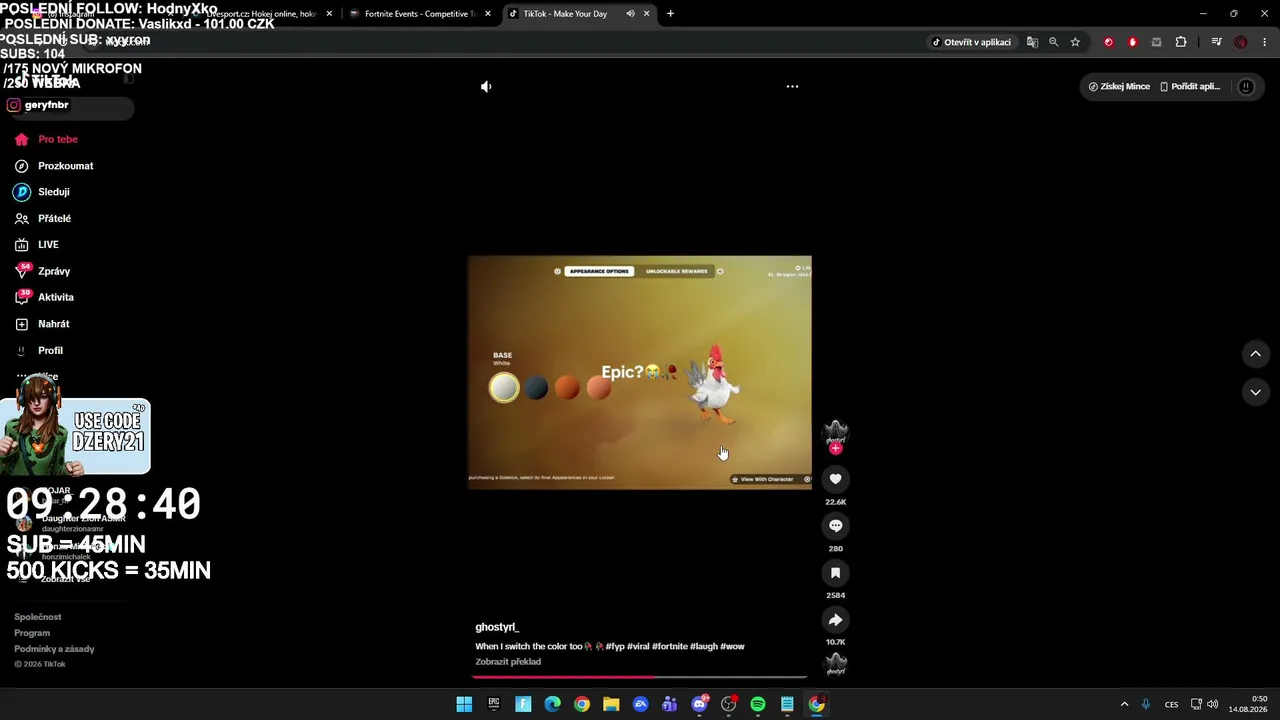1280x720 pixels.
Task: Open the three-dot video options menu
Action: click(x=792, y=87)
